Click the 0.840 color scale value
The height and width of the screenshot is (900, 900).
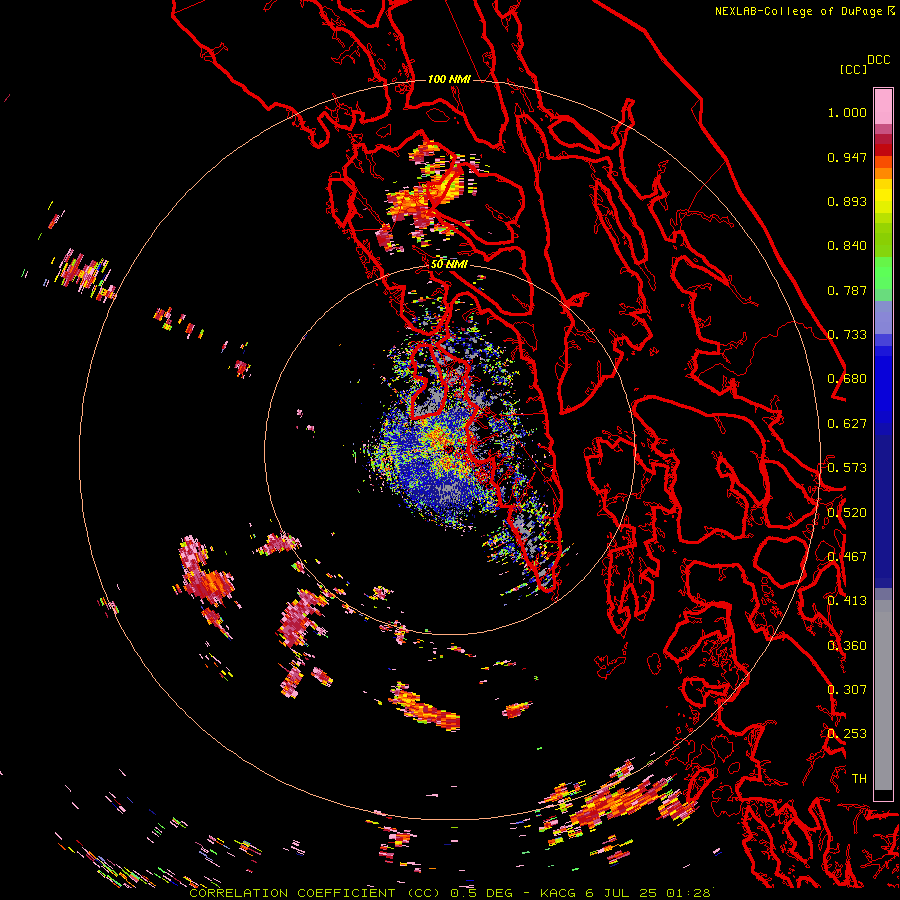point(847,246)
